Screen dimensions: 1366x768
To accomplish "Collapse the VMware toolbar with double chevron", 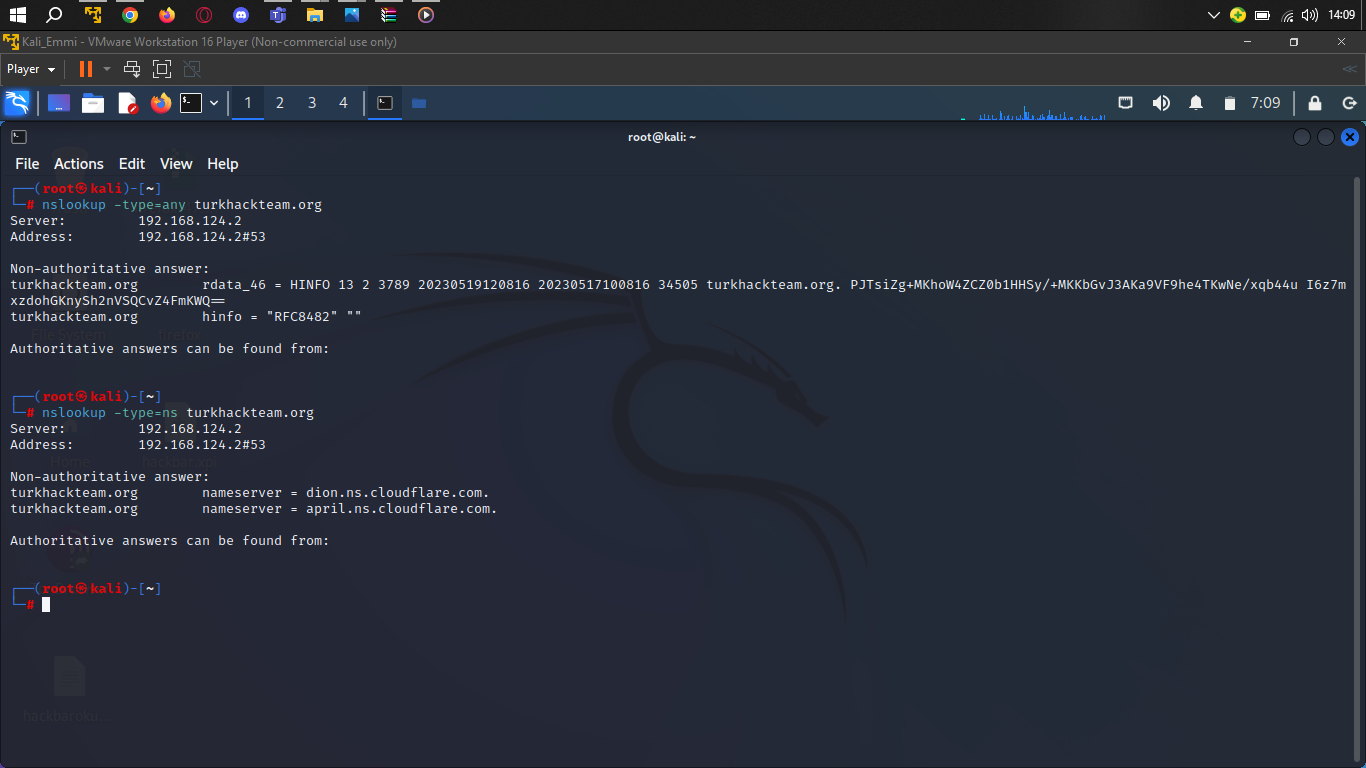I will point(1350,69).
